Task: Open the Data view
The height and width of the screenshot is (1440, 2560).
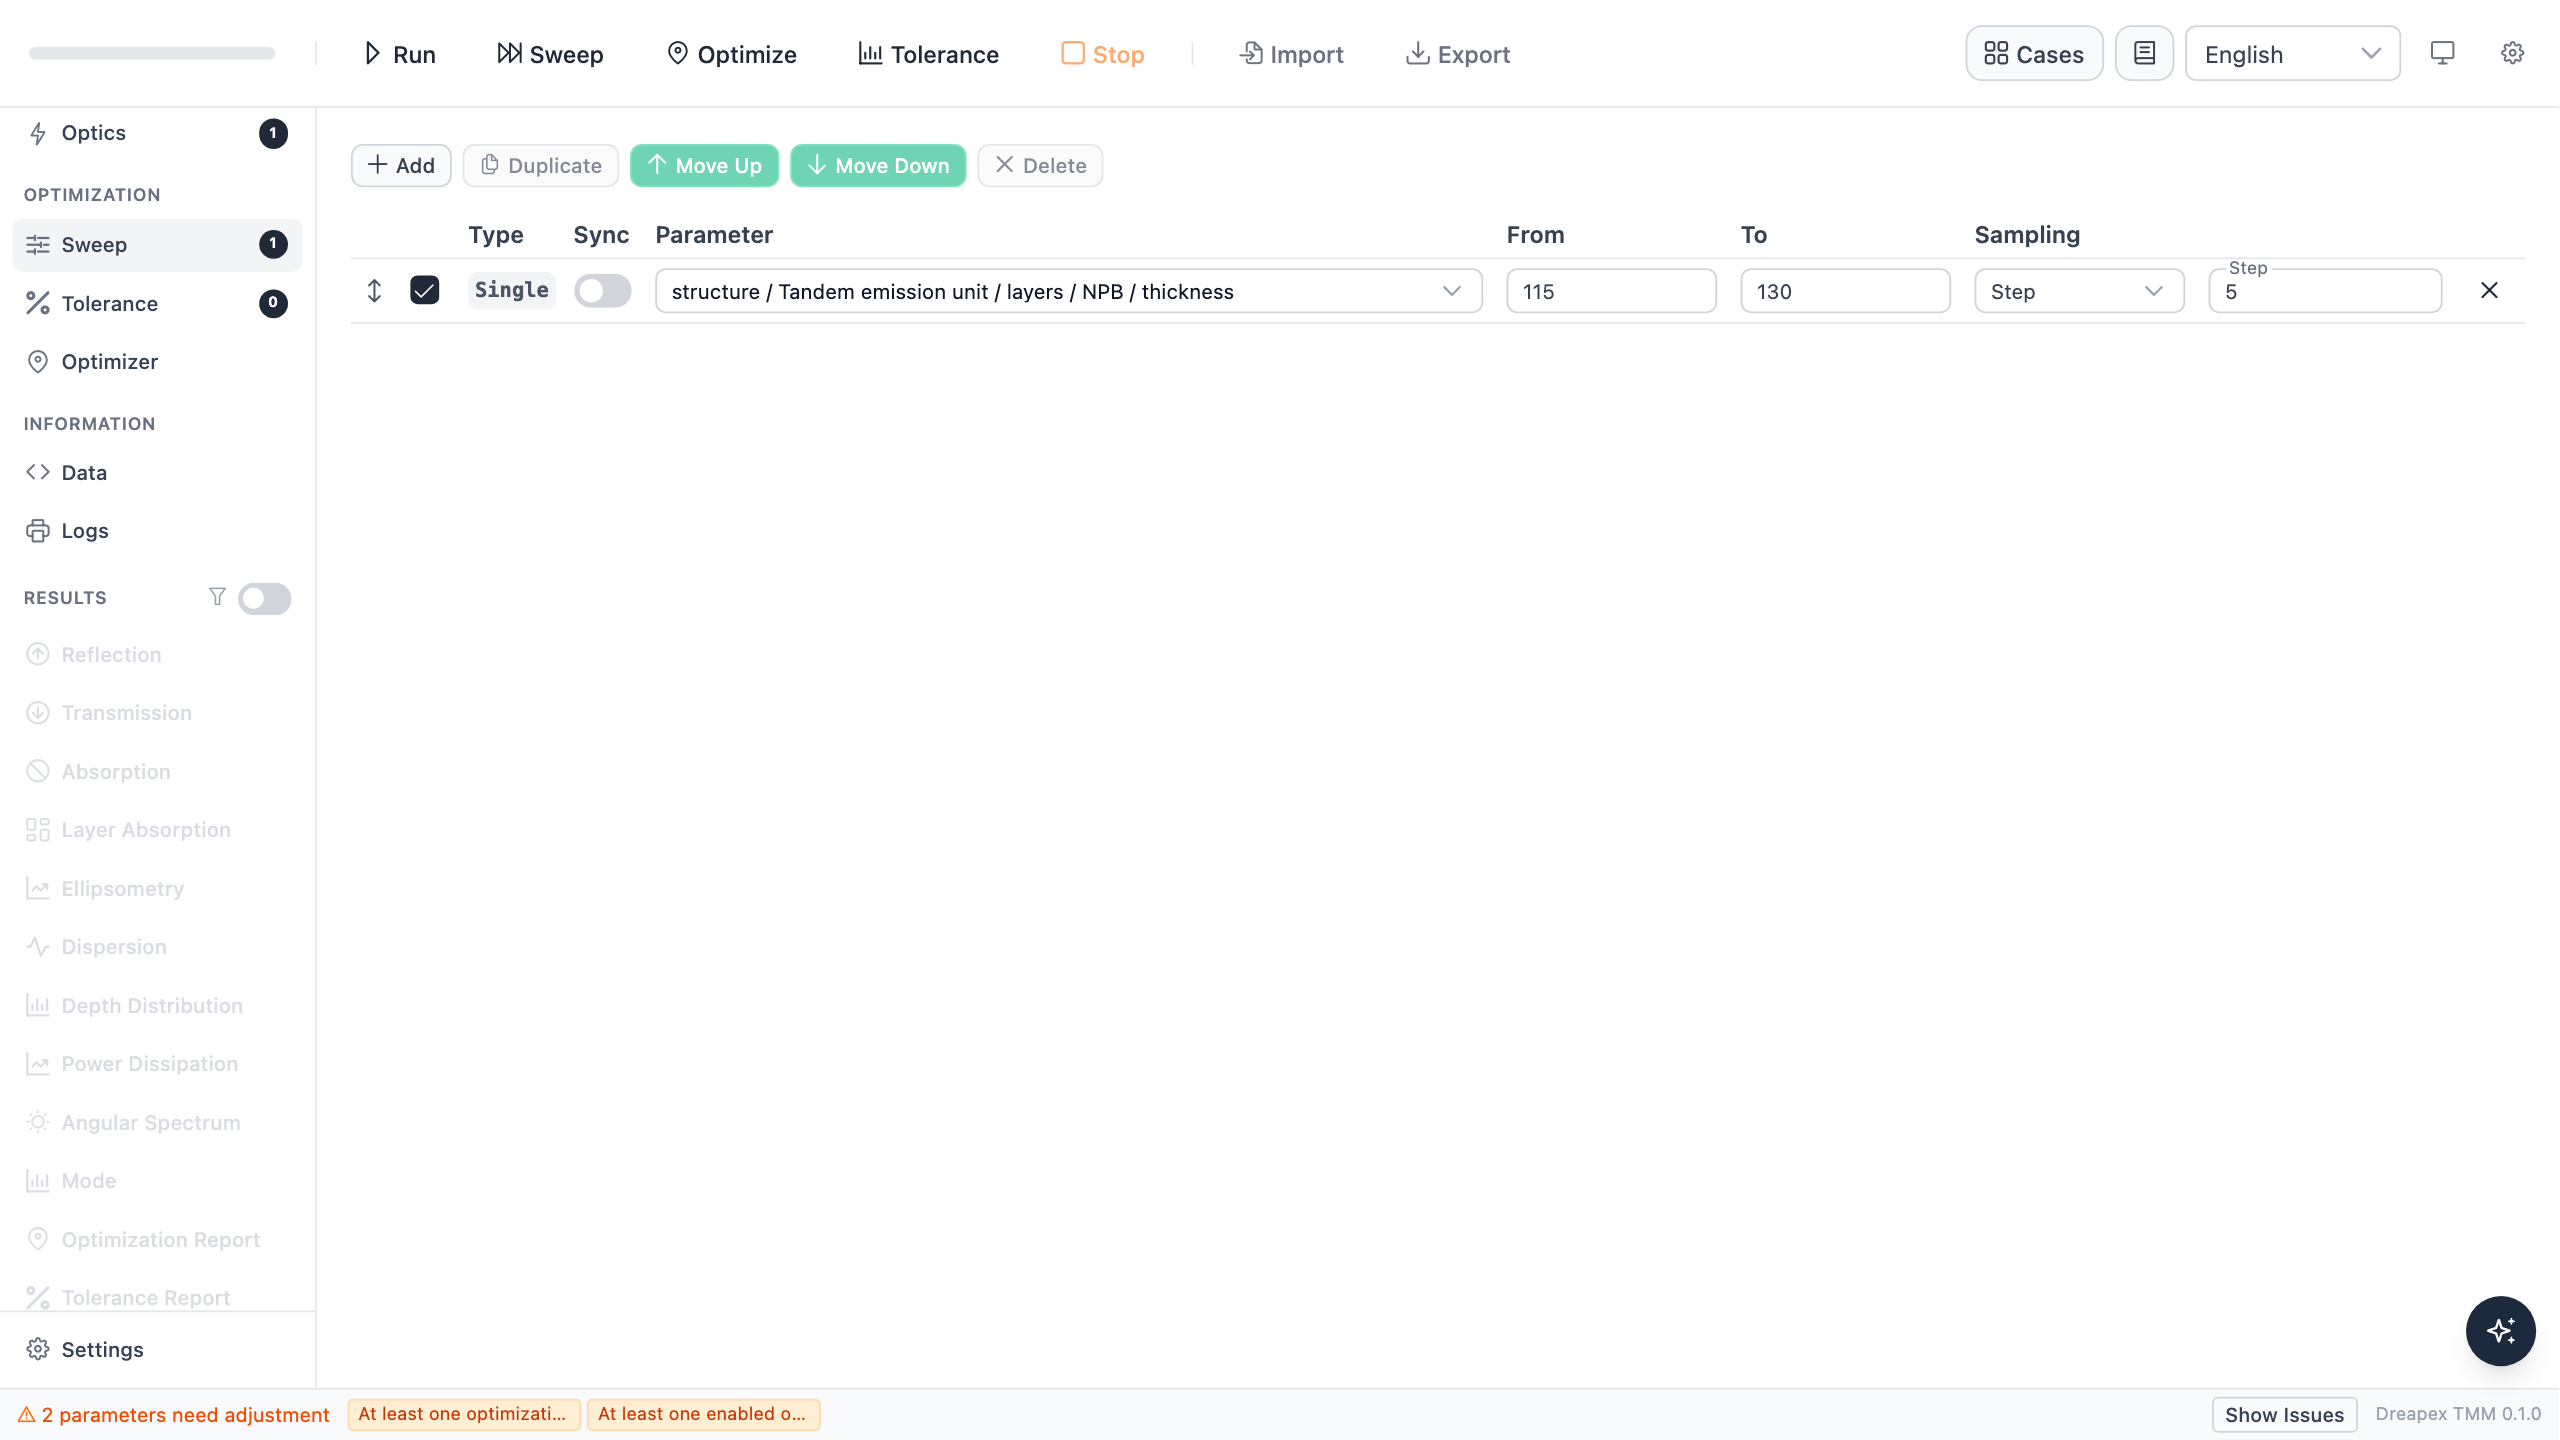Action: (x=157, y=472)
